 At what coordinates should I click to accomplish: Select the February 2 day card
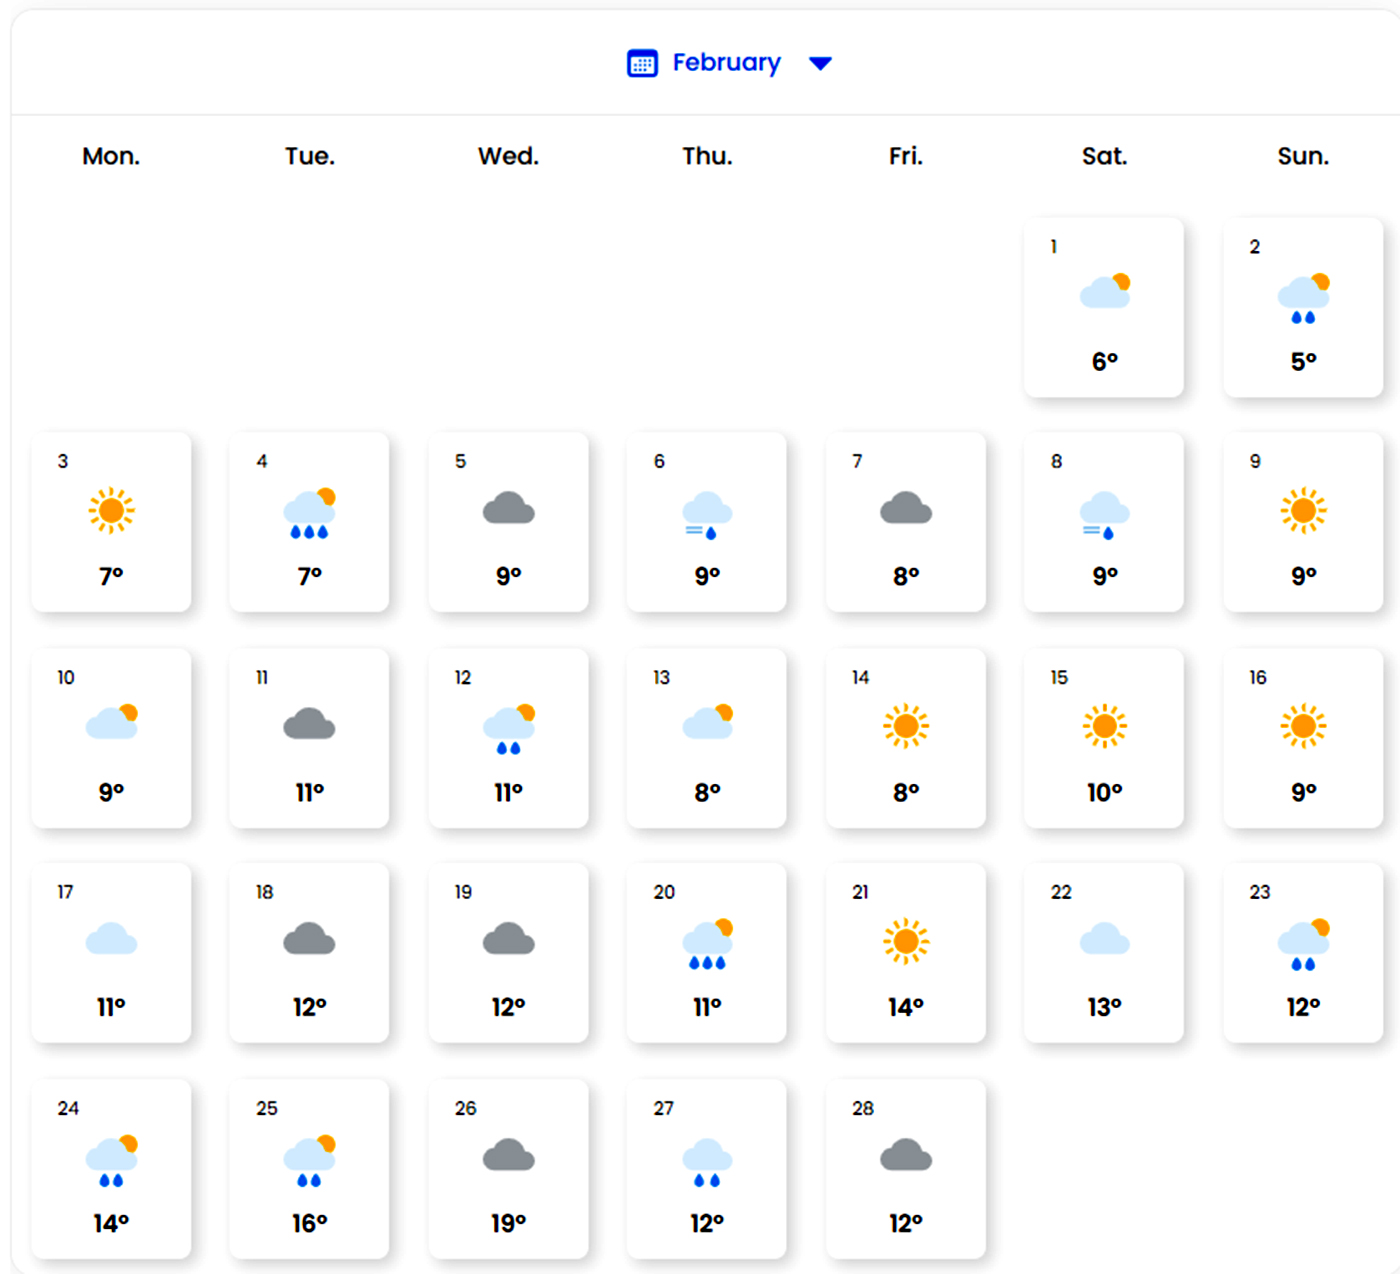[x=1303, y=307]
